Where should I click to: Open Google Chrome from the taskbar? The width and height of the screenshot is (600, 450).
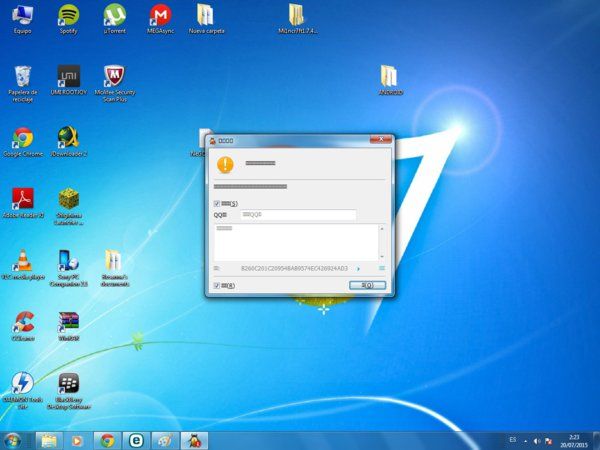pos(107,441)
